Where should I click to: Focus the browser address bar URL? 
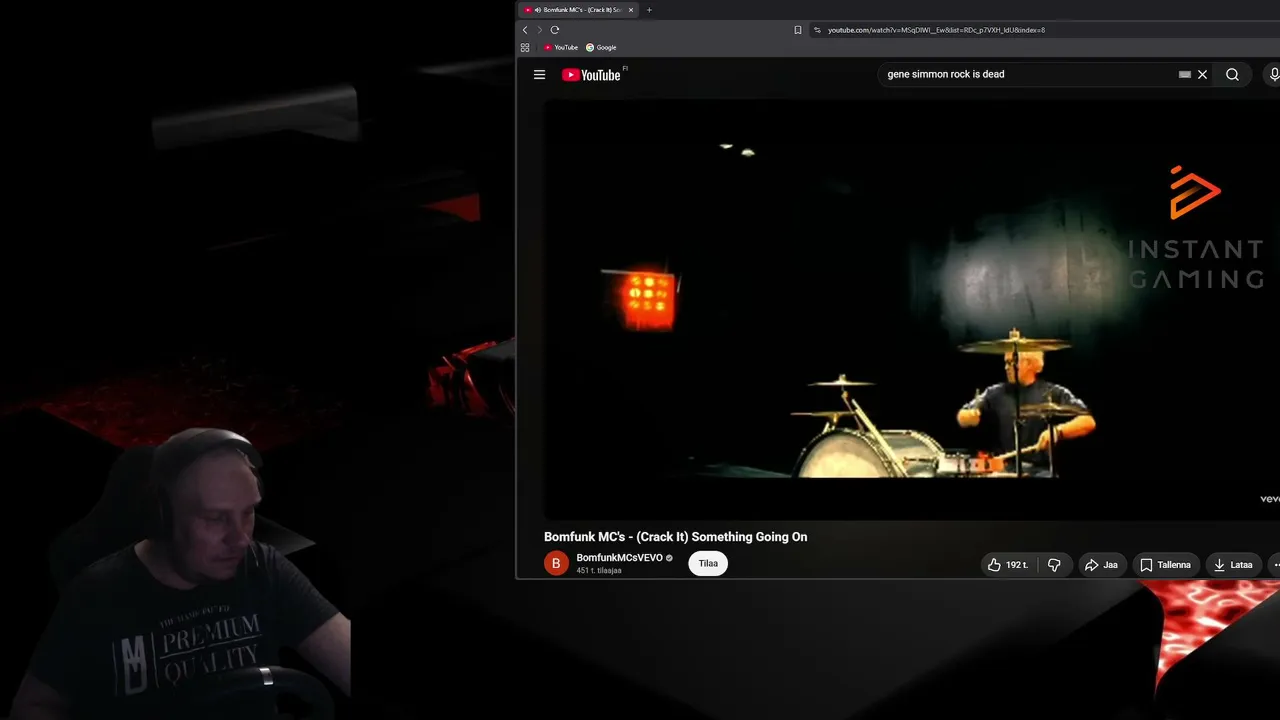click(x=936, y=30)
